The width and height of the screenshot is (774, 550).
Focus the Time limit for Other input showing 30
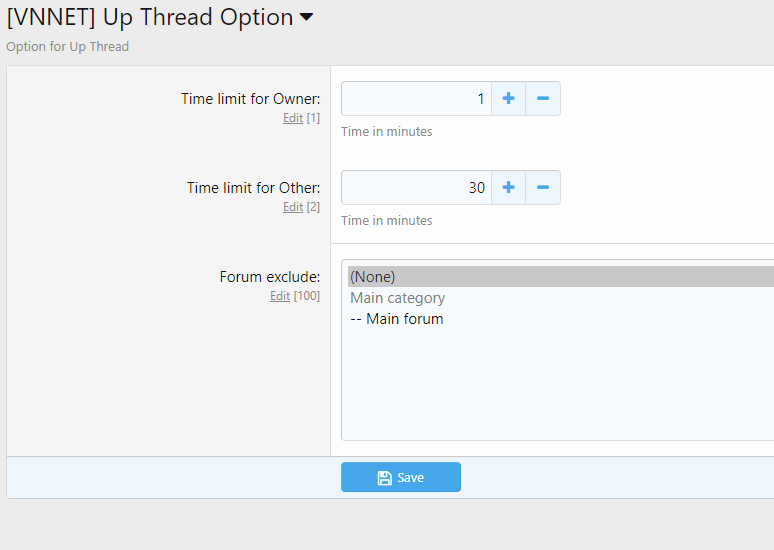pyautogui.click(x=416, y=188)
